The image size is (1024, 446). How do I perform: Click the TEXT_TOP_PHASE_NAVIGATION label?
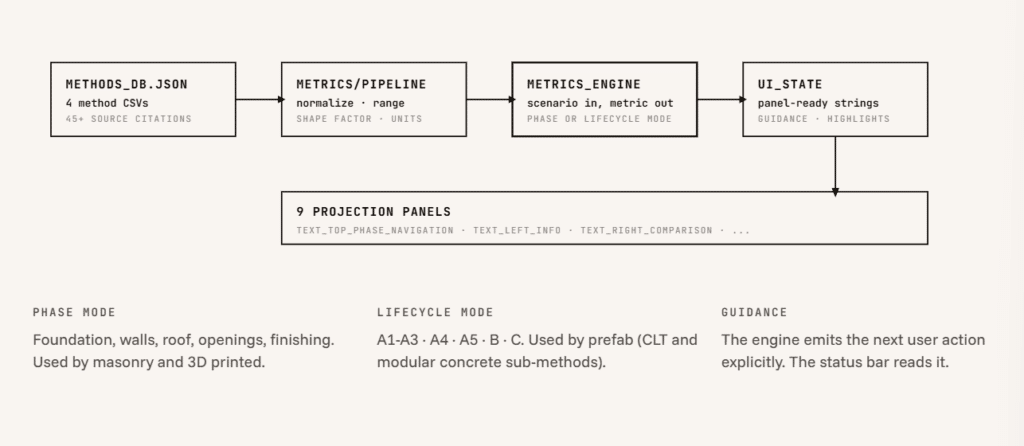click(x=375, y=231)
